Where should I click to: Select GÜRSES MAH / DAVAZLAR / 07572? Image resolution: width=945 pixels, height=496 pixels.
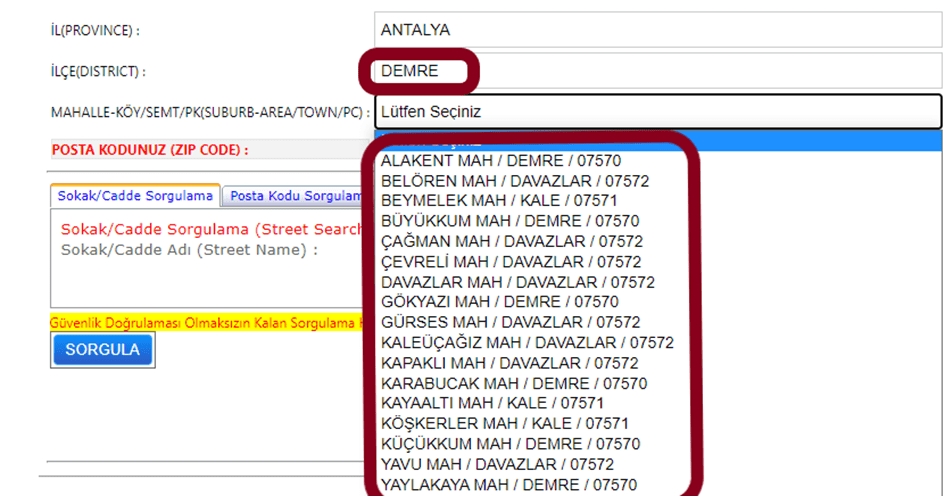[510, 322]
